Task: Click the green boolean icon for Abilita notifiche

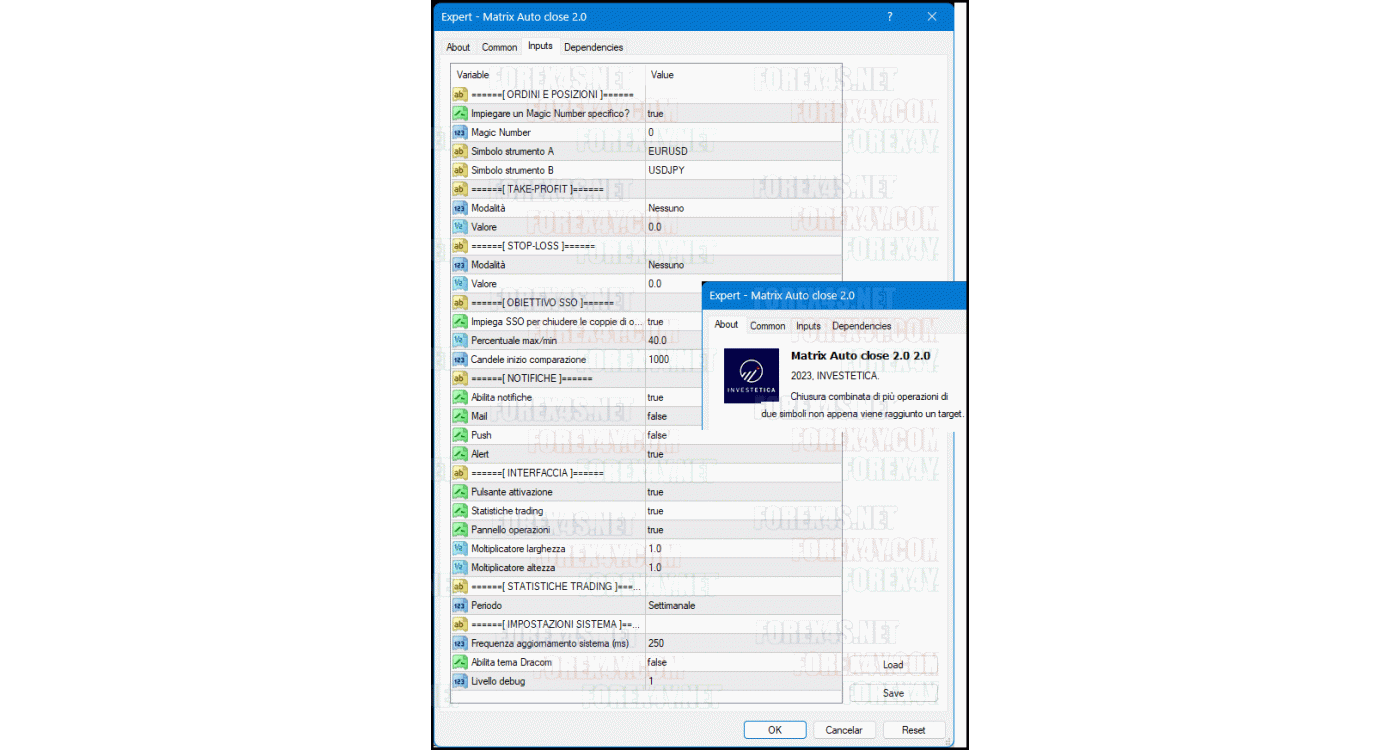Action: tap(460, 397)
